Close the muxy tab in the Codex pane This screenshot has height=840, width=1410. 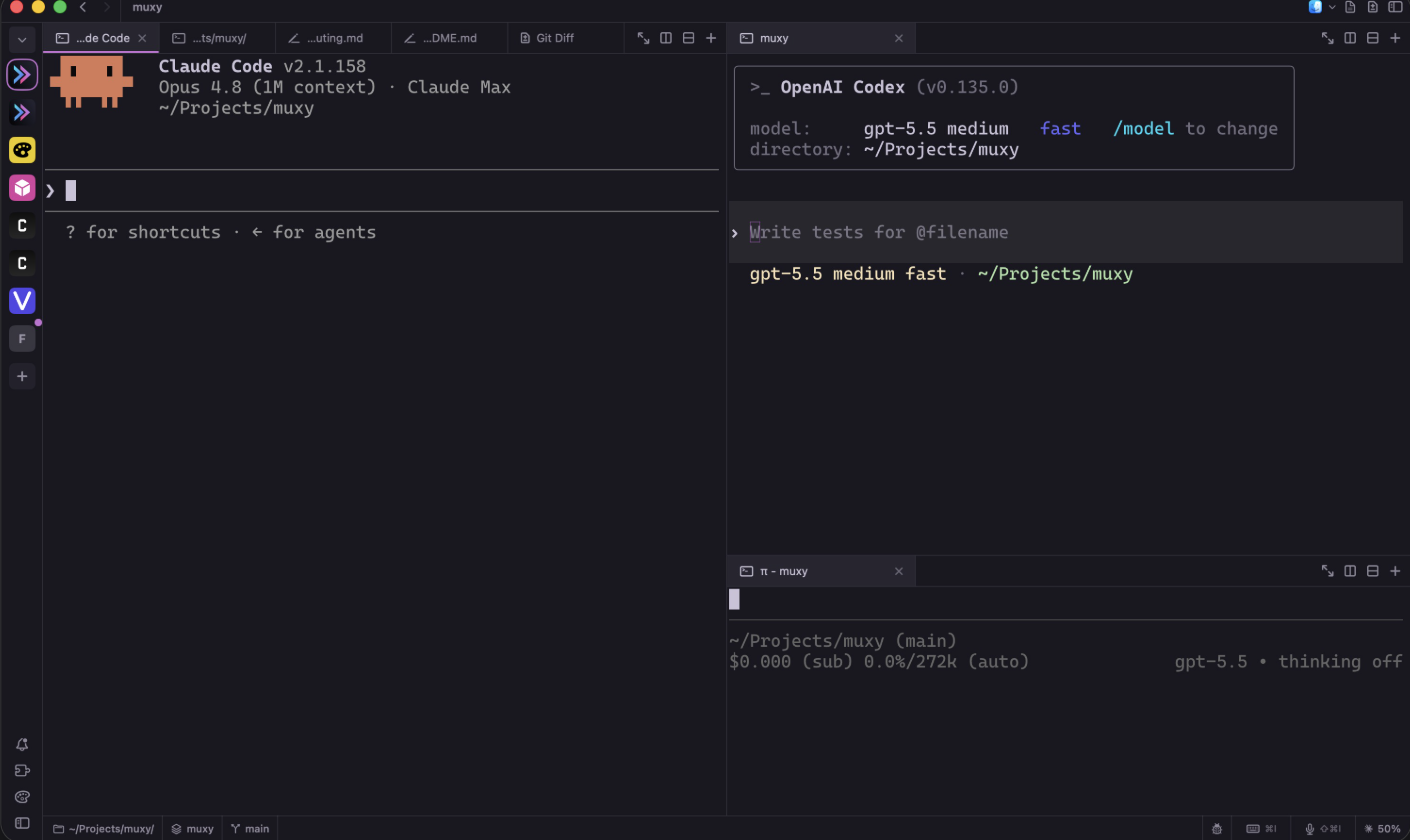(898, 38)
